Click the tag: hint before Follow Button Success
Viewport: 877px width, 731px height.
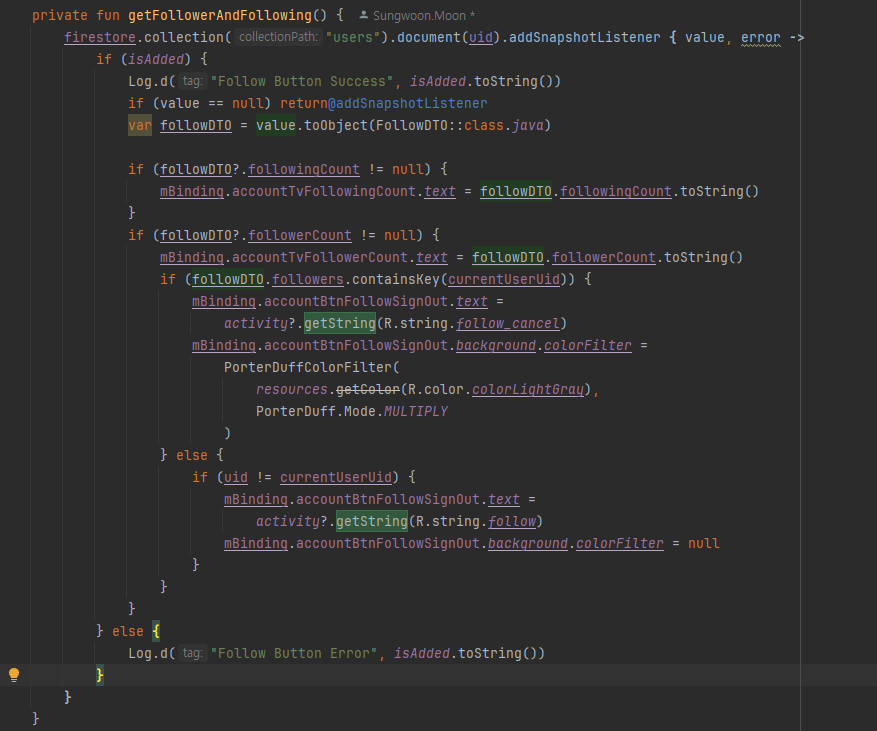pos(192,81)
